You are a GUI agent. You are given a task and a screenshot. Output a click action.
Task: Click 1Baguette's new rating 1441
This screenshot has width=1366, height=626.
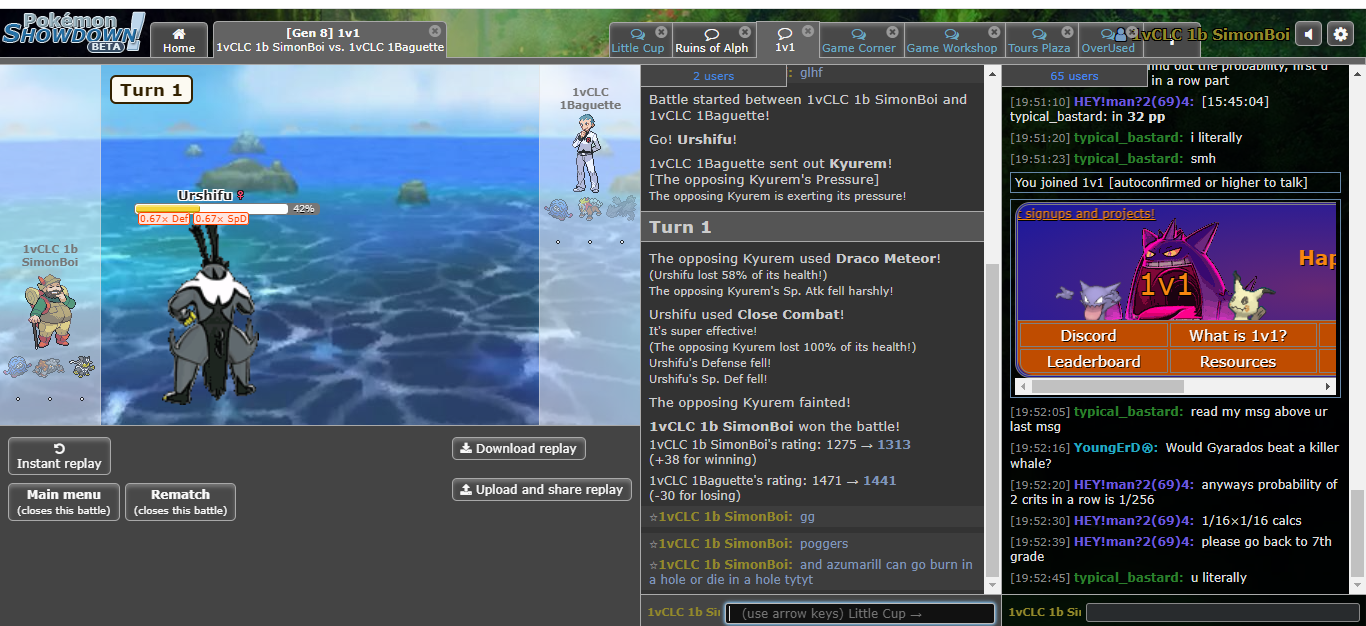pos(880,480)
